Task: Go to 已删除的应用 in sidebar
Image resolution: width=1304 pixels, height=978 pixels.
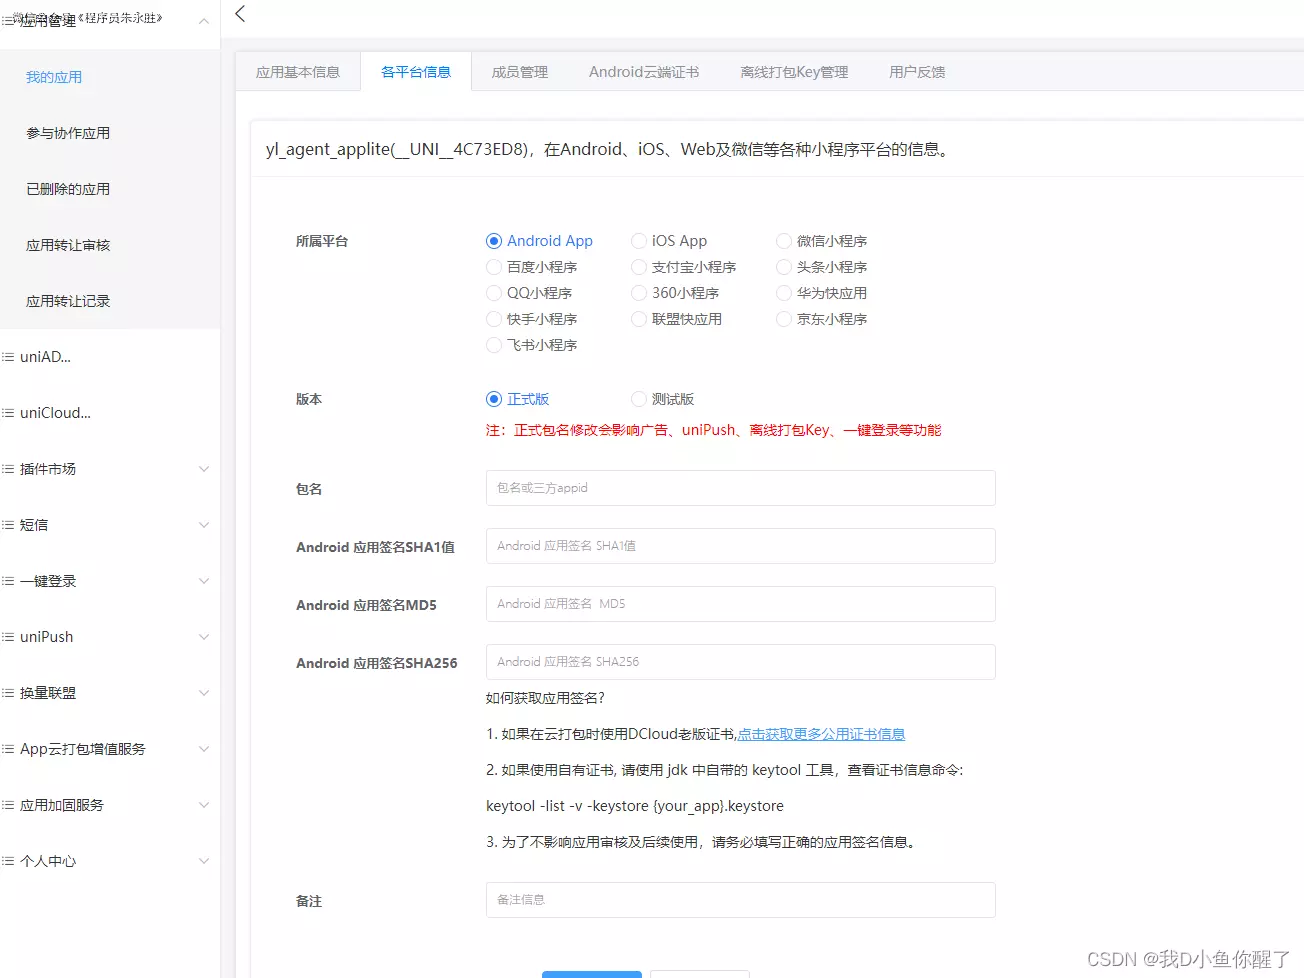Action: tap(68, 189)
